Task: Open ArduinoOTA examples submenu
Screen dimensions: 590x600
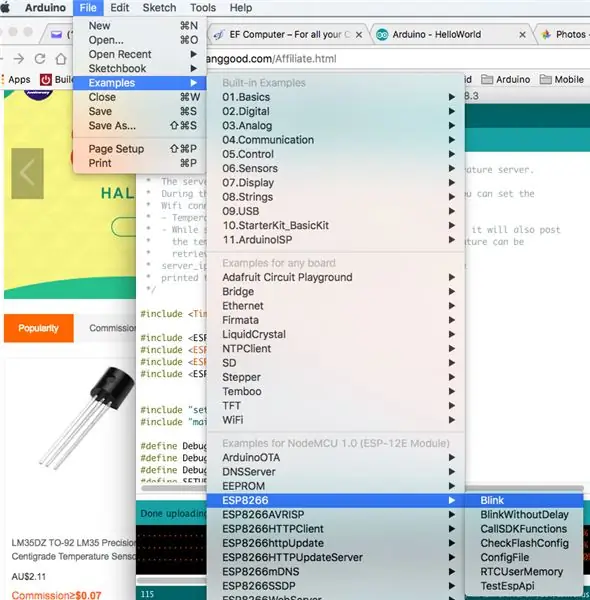Action: [336, 457]
